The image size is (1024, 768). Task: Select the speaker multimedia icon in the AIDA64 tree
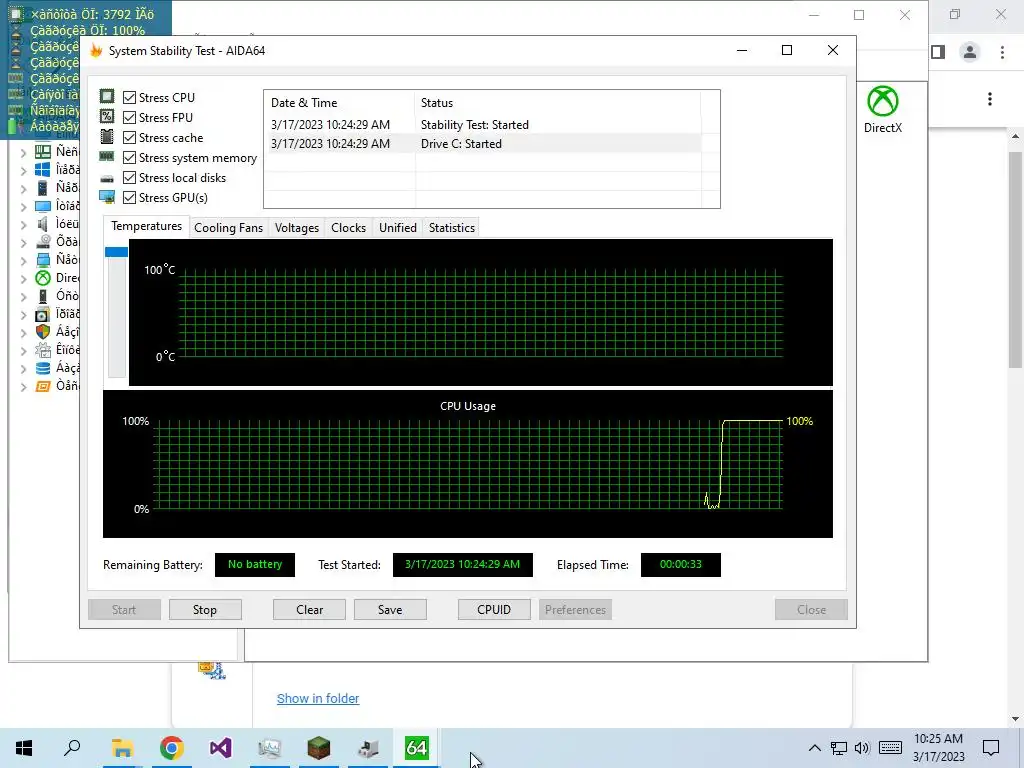(42, 224)
